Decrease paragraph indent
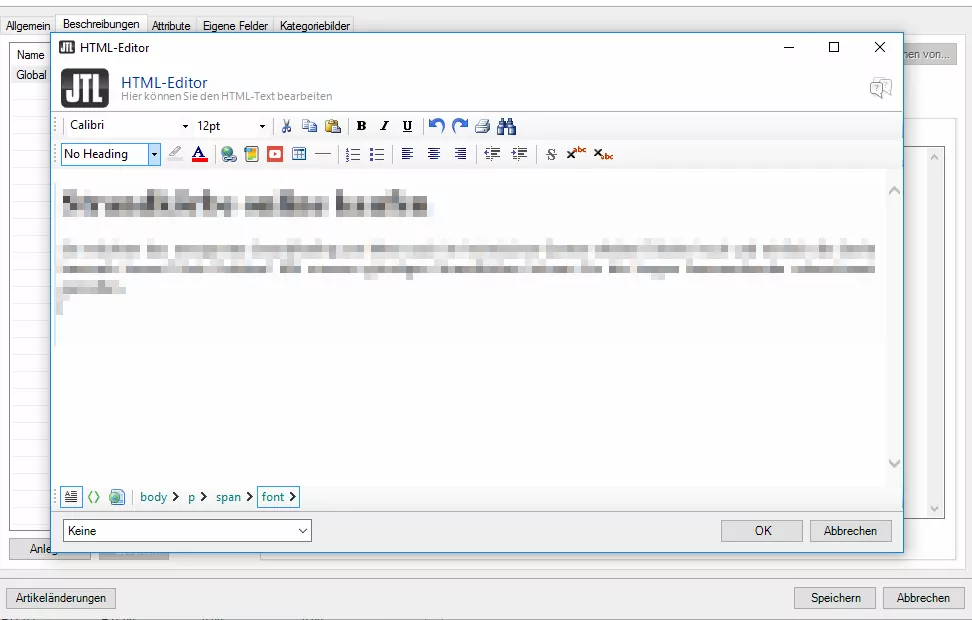972x620 pixels. [x=492, y=154]
